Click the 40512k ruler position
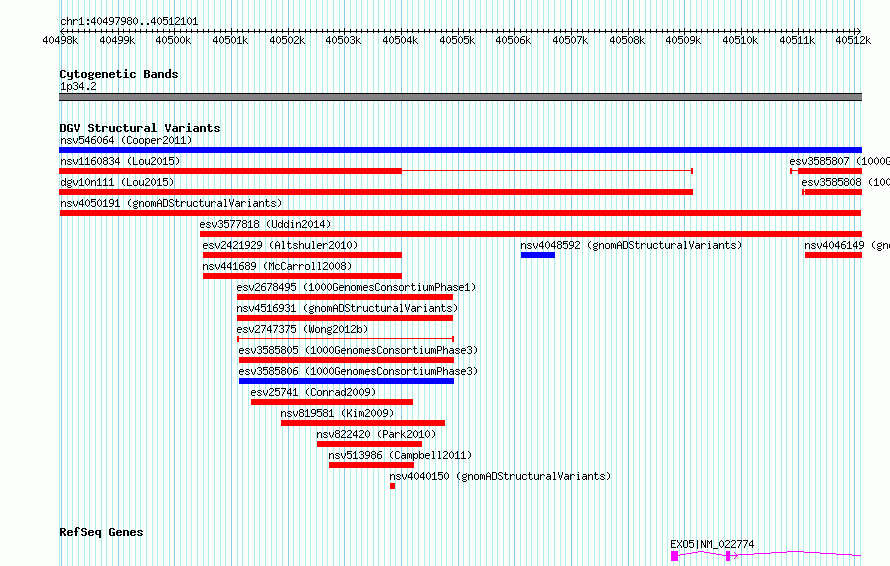890x566 pixels. (853, 40)
